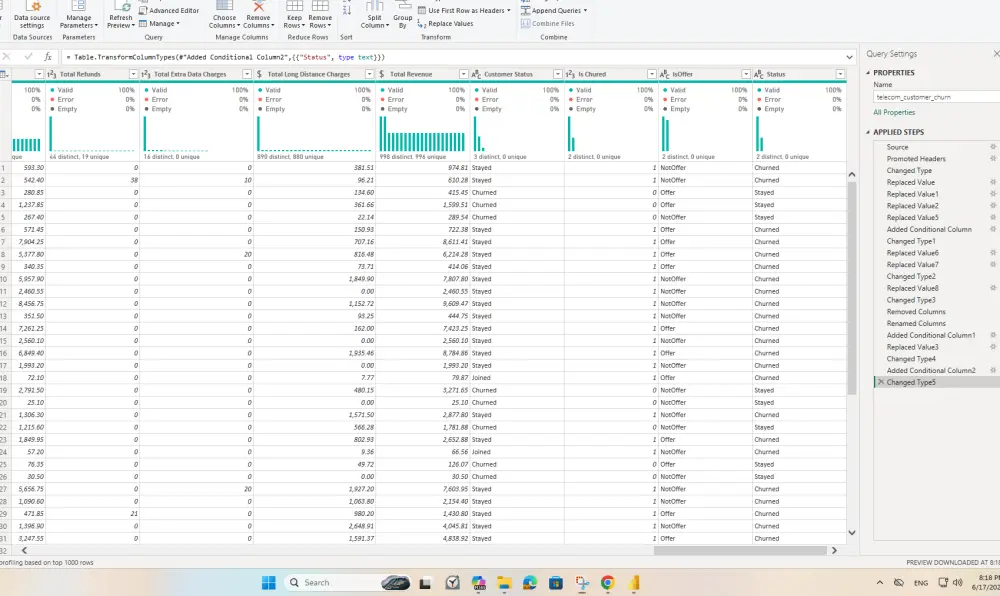
Task: Open the Total Extra Data Charges filter dropdown
Action: click(247, 75)
